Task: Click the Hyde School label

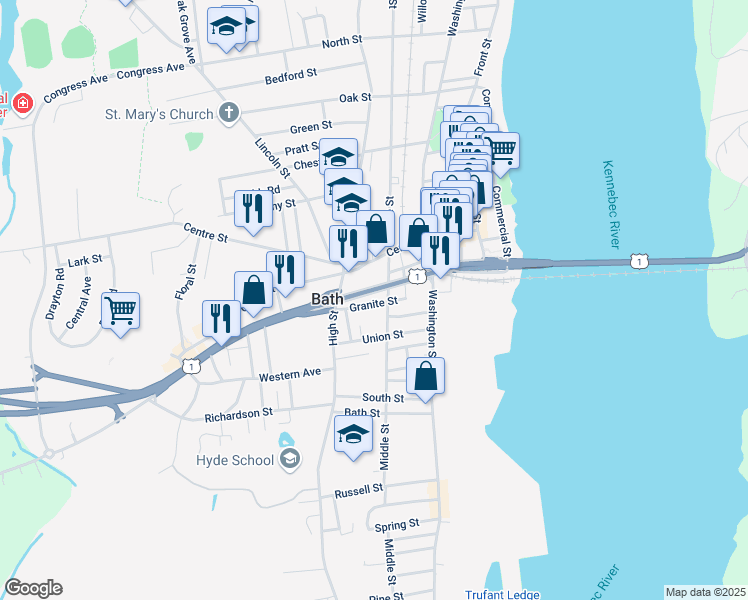Action: pyautogui.click(x=235, y=460)
